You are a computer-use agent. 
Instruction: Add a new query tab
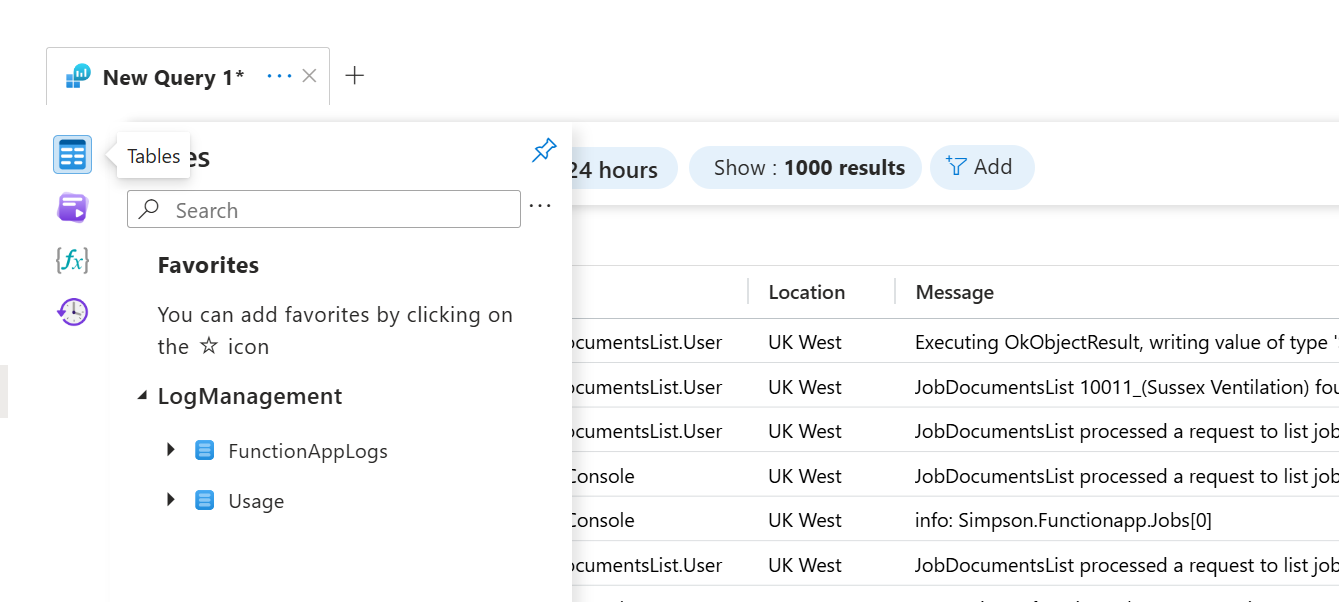pyautogui.click(x=354, y=76)
